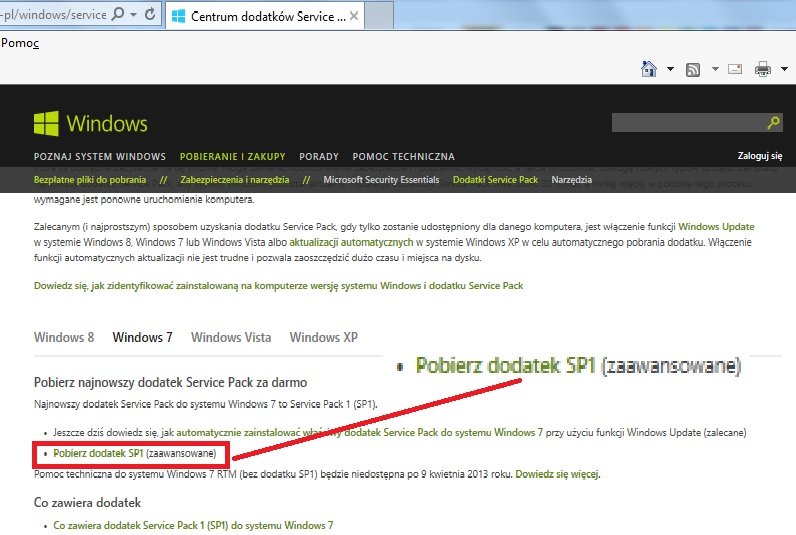Click the green search magnifier on the Windows site
This screenshot has height=535, width=796.
773,122
